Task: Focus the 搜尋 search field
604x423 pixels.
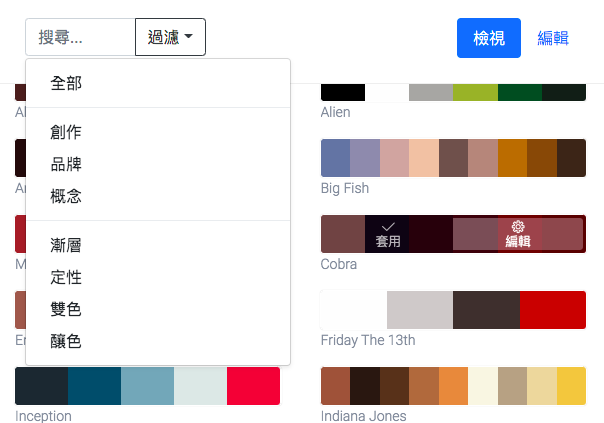Action: click(80, 37)
